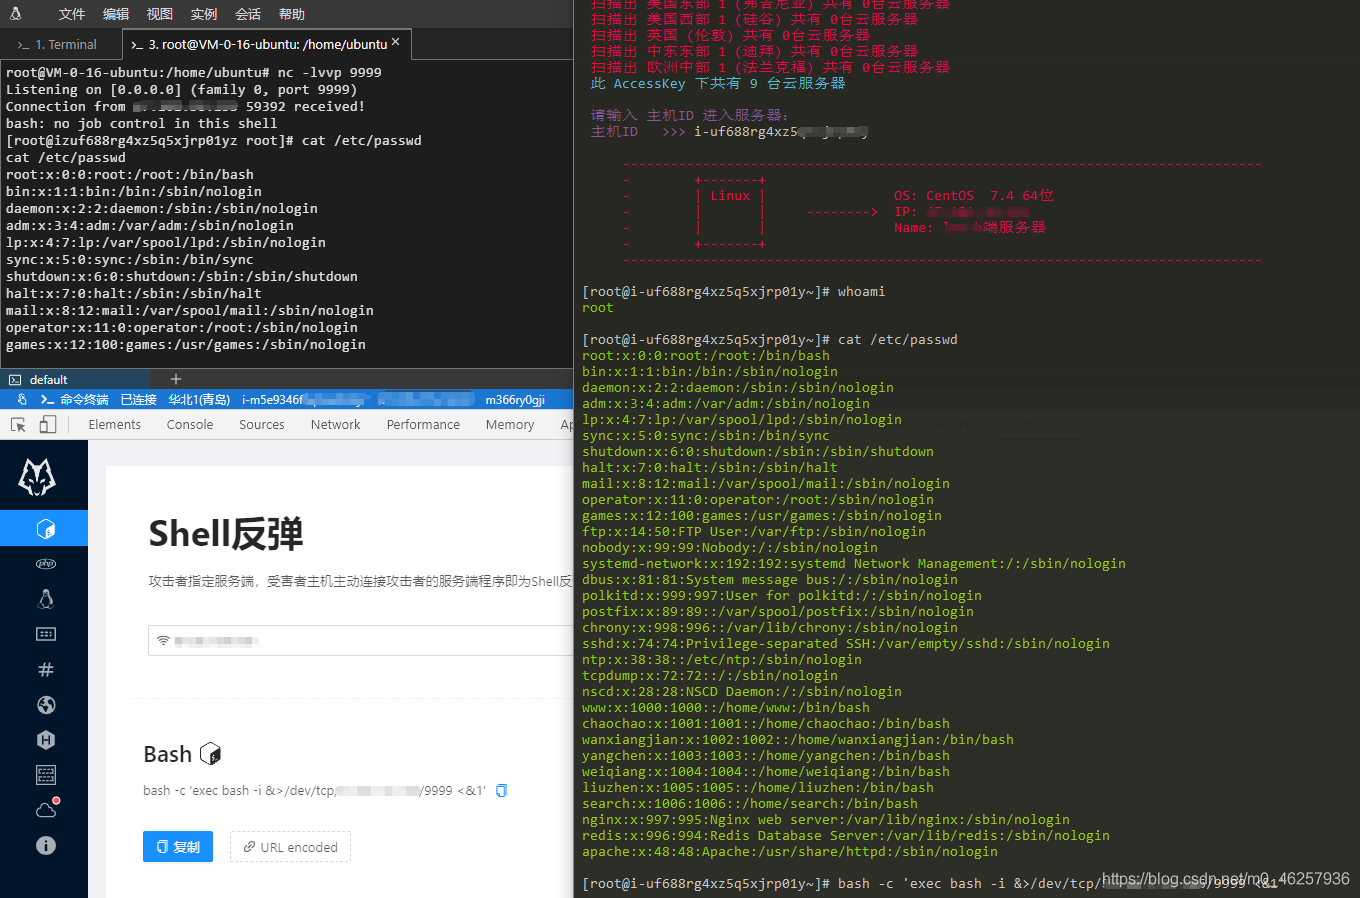
Task: Select the reverse shell sidebar icon
Action: click(45, 528)
